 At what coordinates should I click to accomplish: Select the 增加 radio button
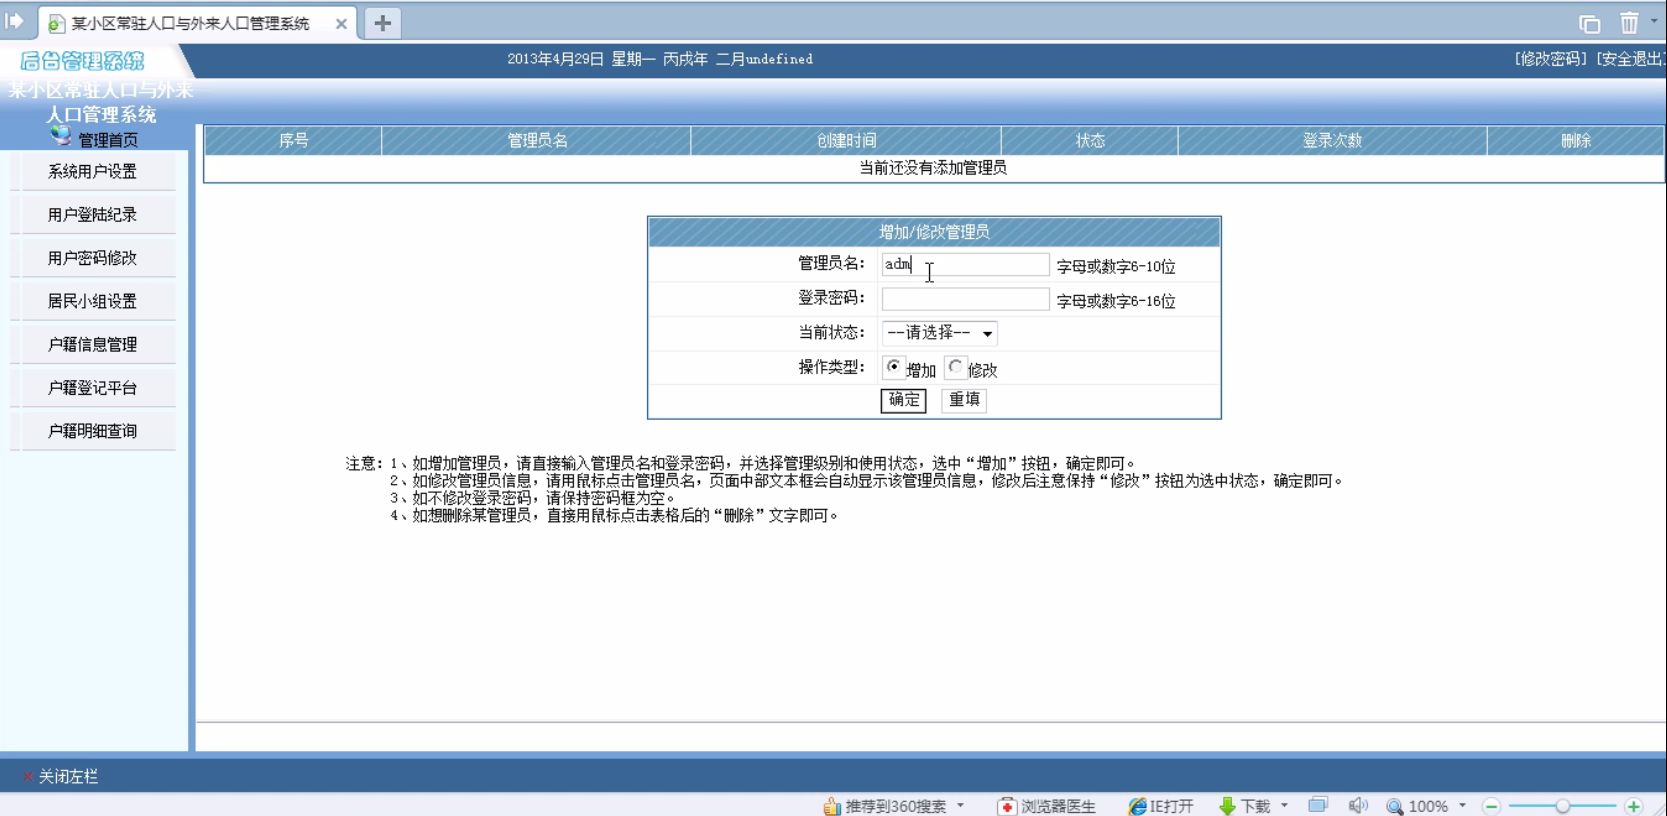893,367
